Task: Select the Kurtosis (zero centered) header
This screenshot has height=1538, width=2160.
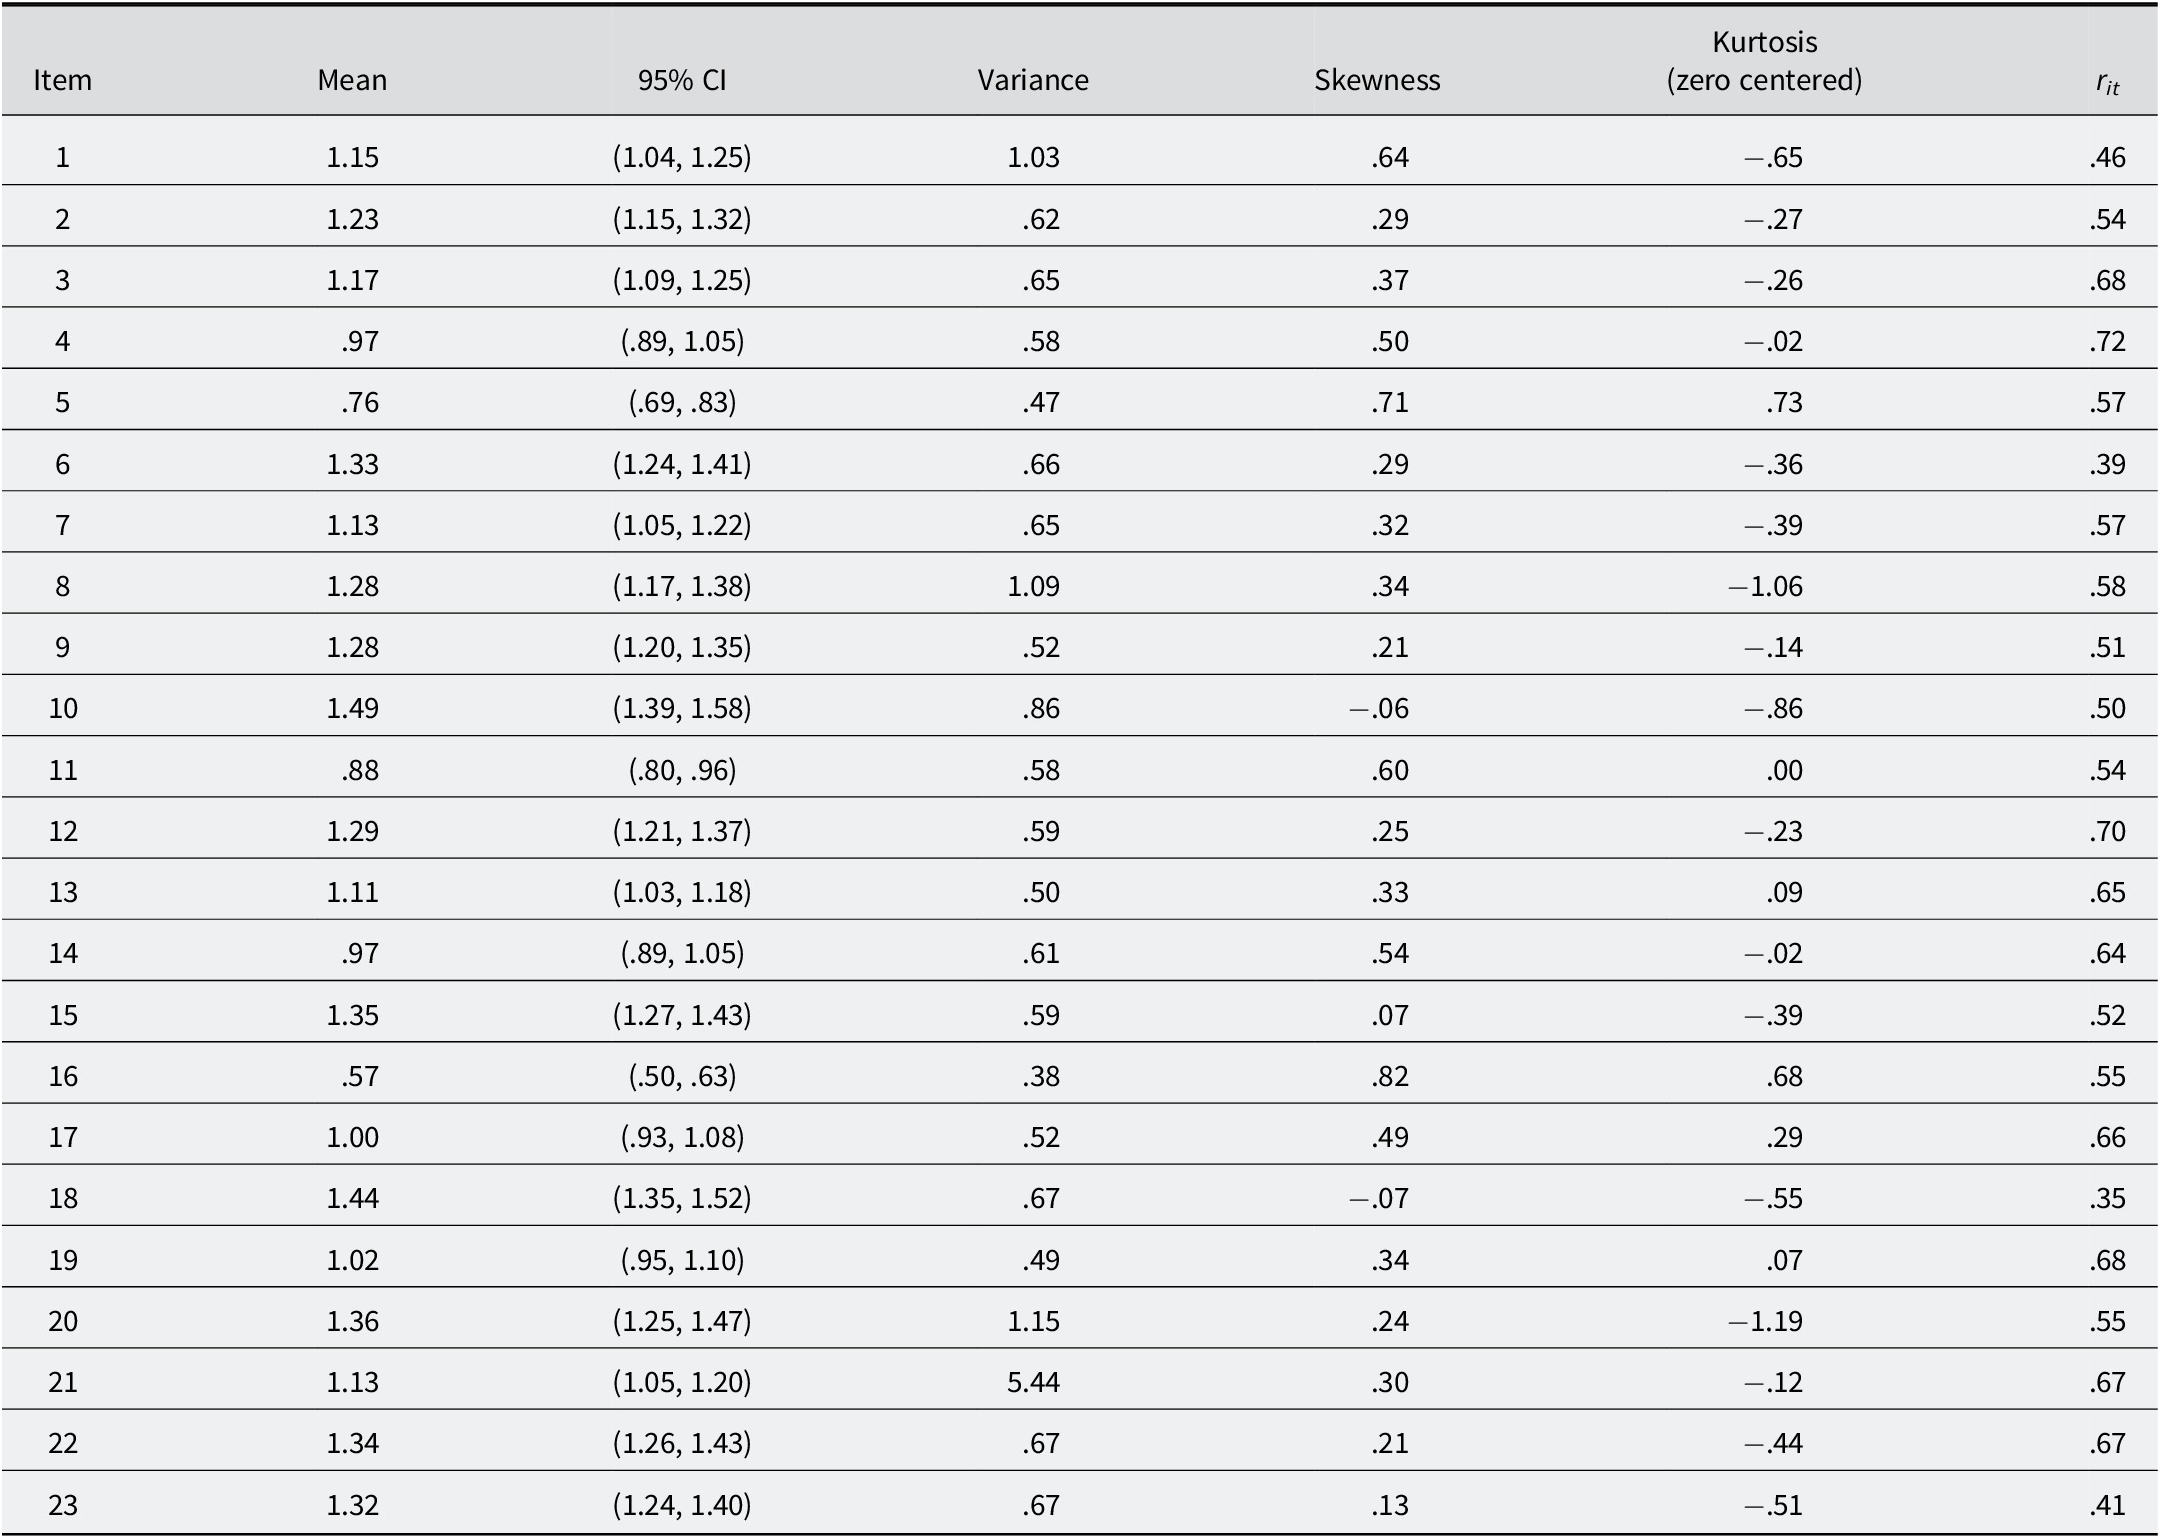Action: (1764, 61)
